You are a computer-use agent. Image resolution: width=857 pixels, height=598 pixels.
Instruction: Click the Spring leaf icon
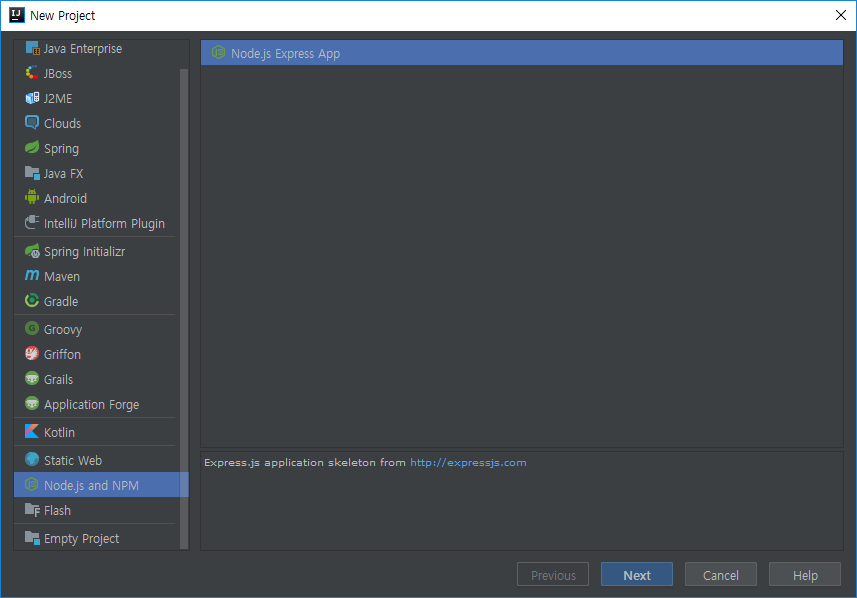click(x=32, y=148)
